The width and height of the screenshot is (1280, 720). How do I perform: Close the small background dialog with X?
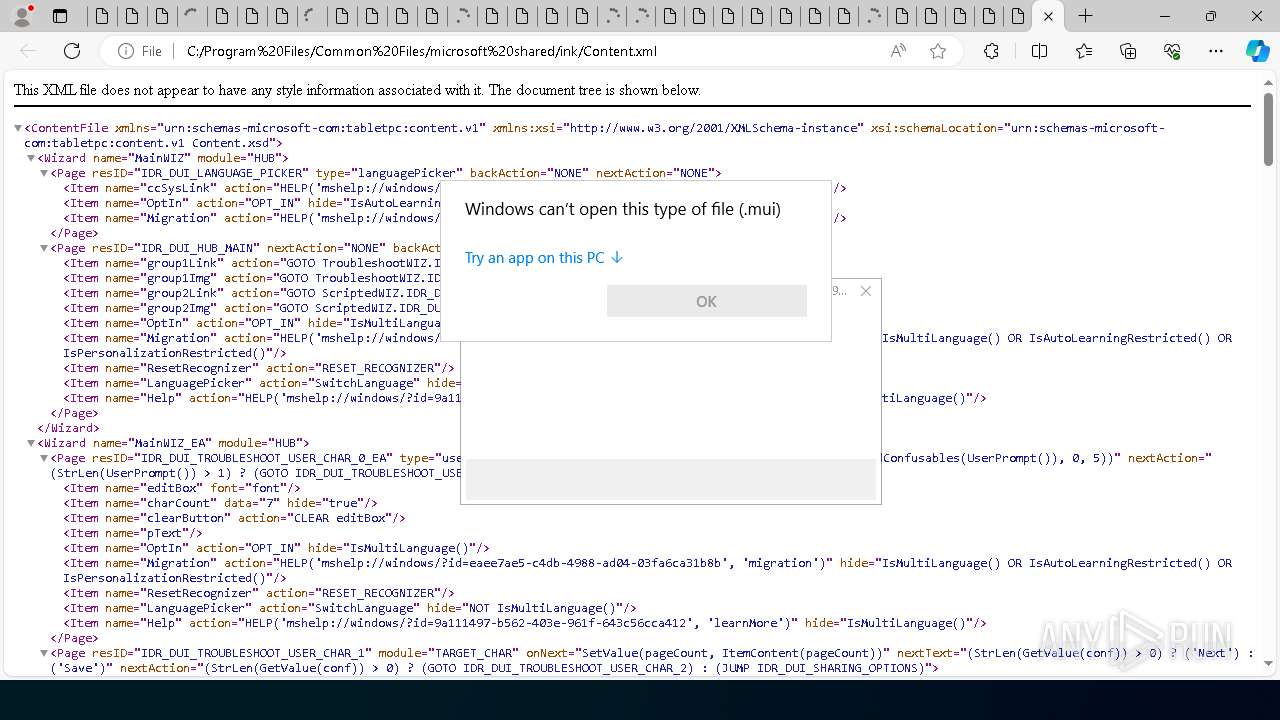pos(866,291)
